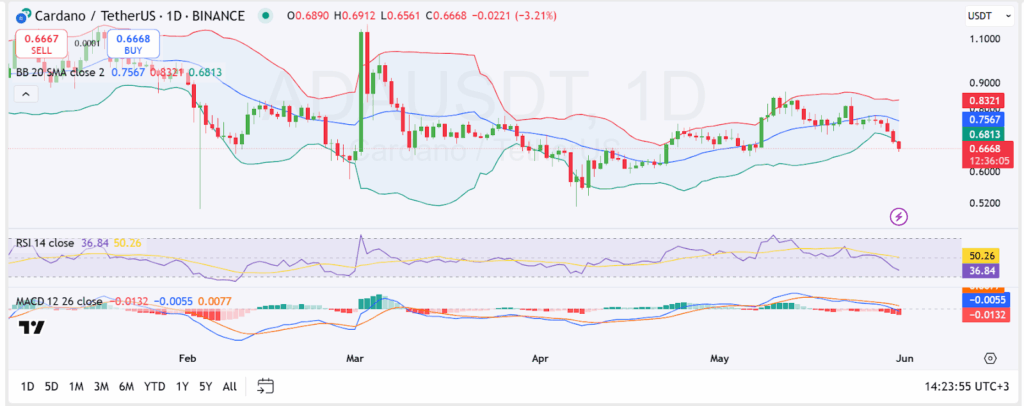The height and width of the screenshot is (406, 1024).
Task: Select the BB 20 SMA close 2 legend
Action: tap(60, 72)
